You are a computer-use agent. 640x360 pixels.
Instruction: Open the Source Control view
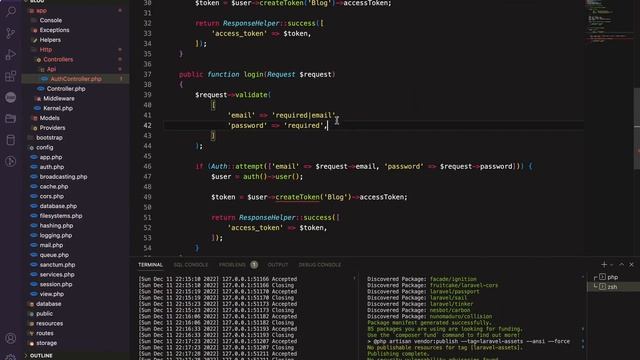click(x=11, y=33)
